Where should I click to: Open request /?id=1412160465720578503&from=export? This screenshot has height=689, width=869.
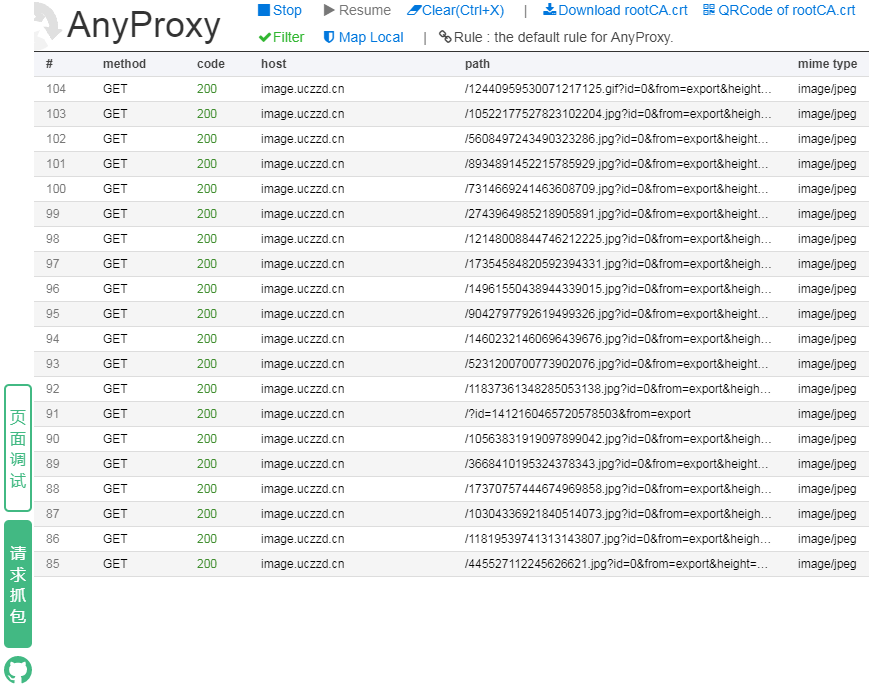click(x=577, y=414)
